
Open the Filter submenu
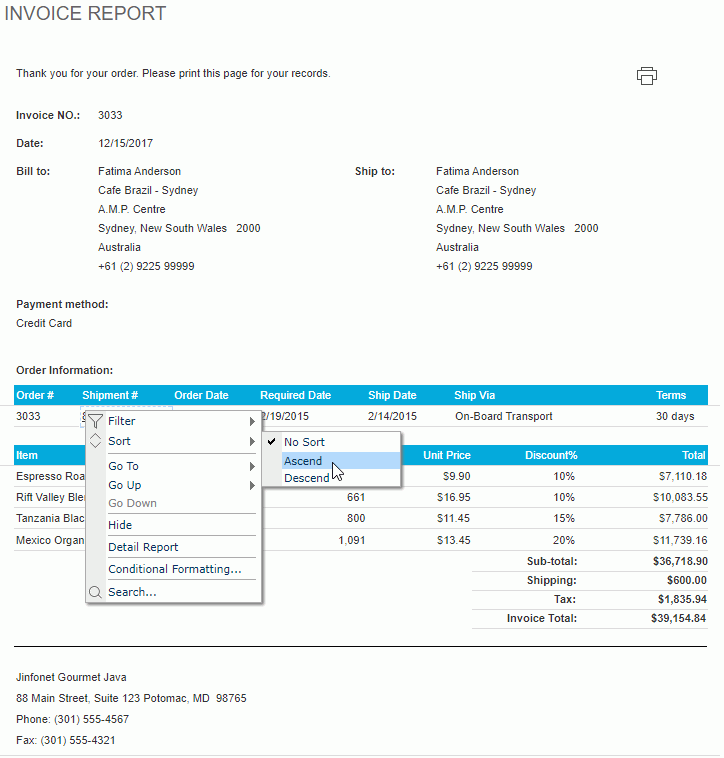pyautogui.click(x=174, y=421)
